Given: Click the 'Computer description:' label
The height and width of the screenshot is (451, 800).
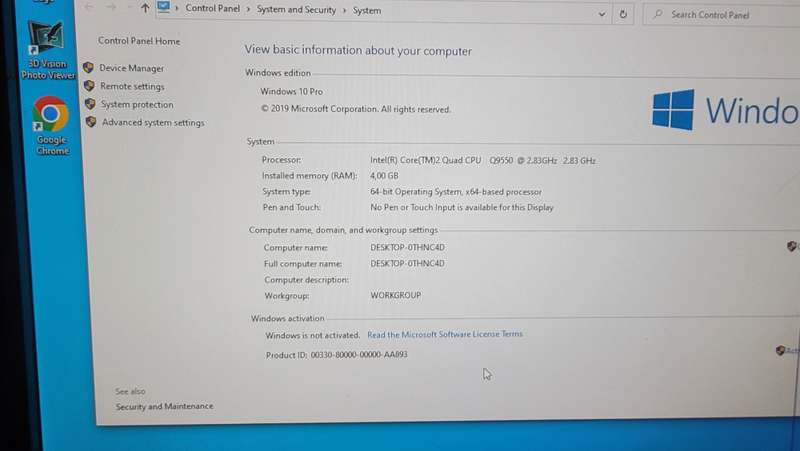Looking at the screenshot, I should point(307,280).
